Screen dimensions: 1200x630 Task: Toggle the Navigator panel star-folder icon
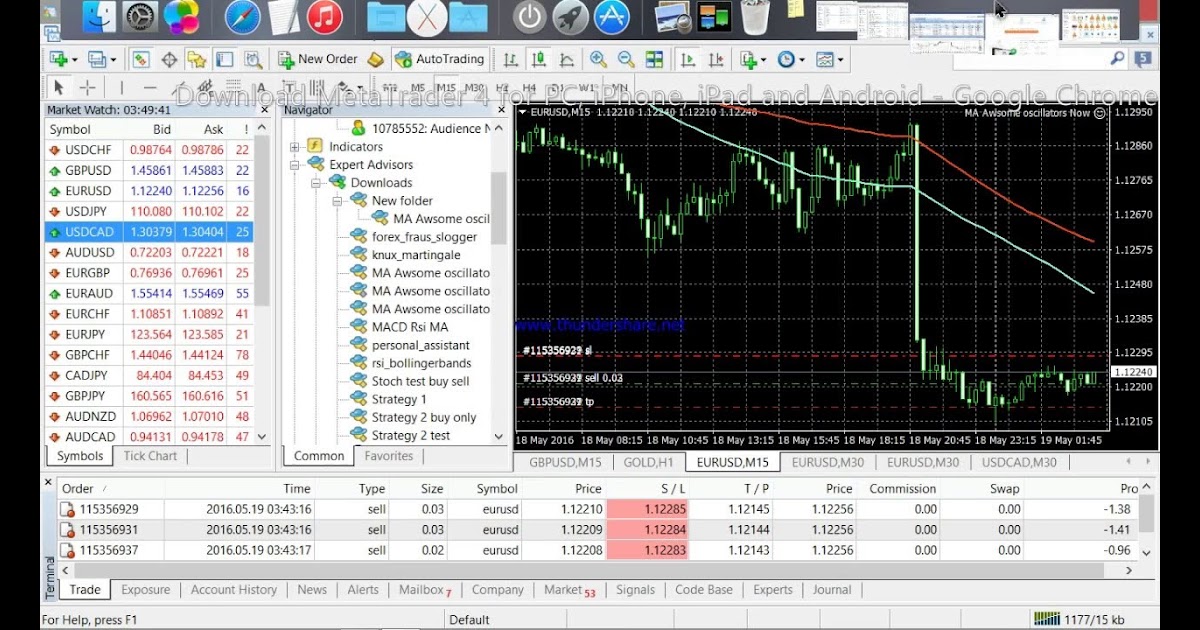click(197, 59)
